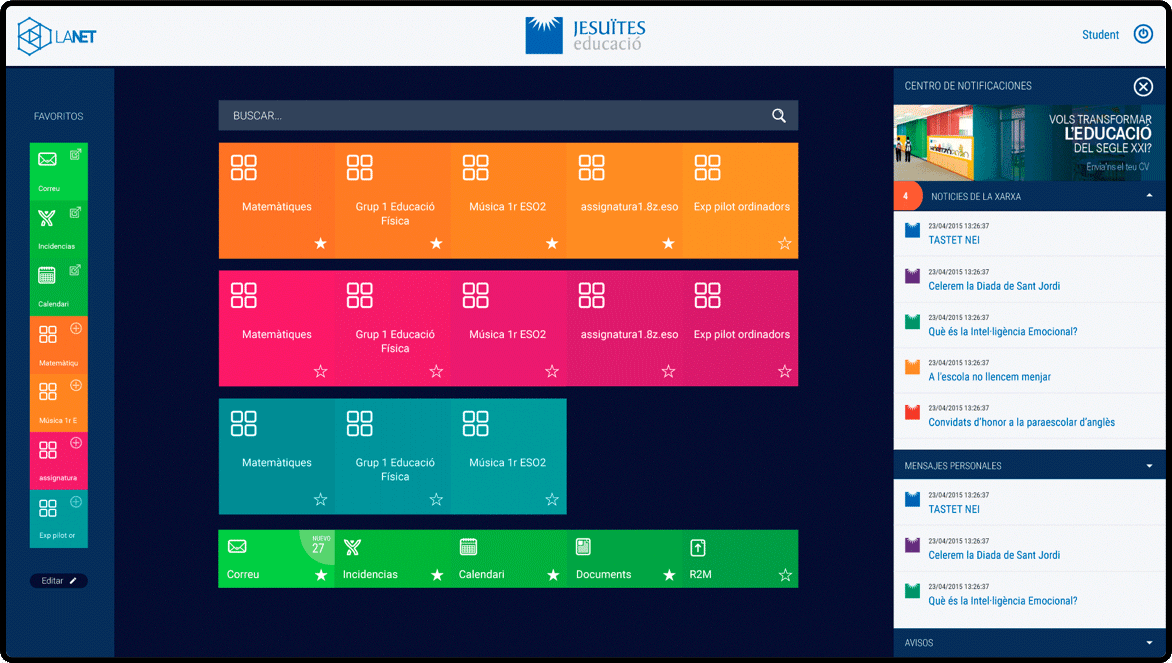Click the LANET logo
Viewport: 1172px width, 663px height.
55,34
